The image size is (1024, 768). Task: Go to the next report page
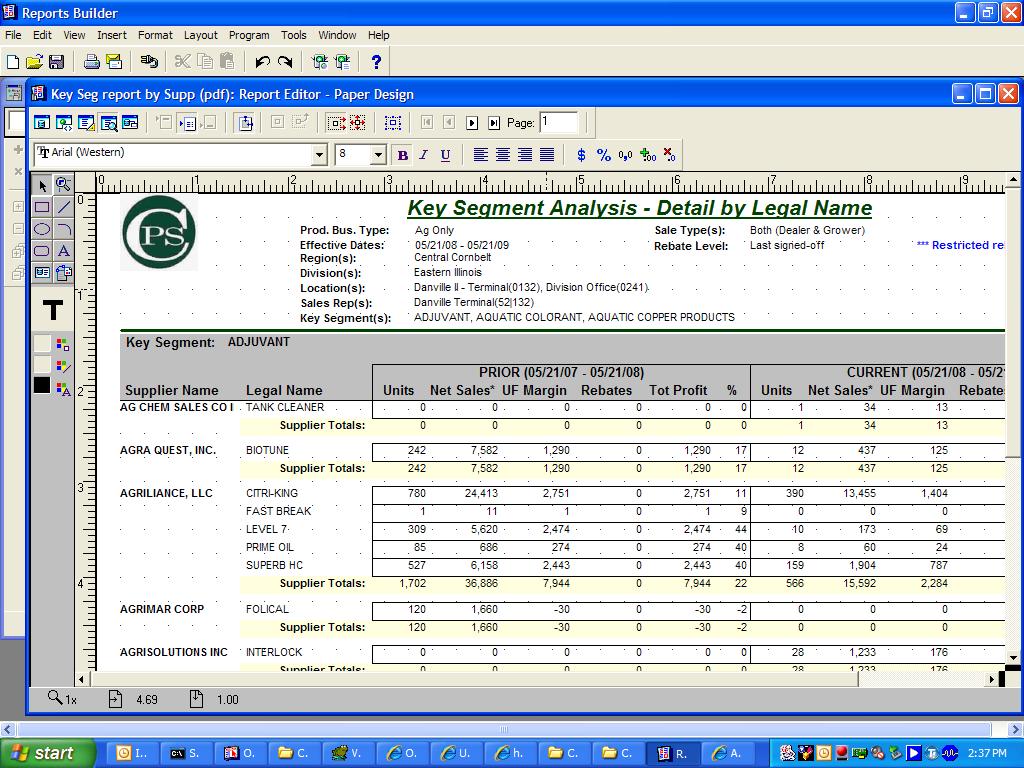coord(472,122)
